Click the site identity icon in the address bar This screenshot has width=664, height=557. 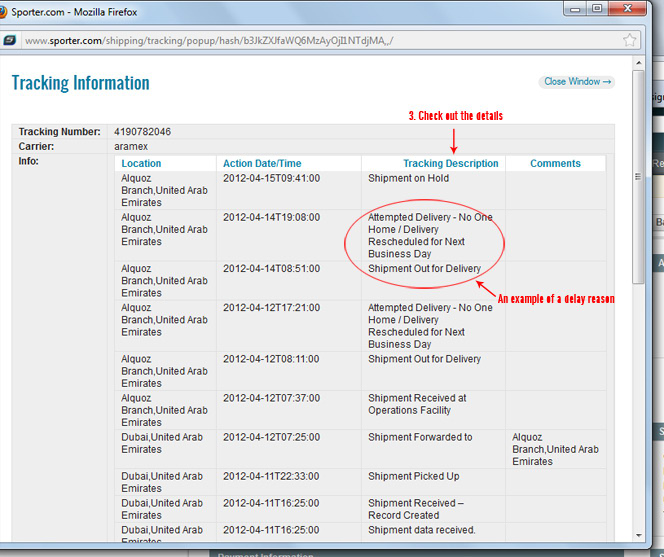[10, 41]
